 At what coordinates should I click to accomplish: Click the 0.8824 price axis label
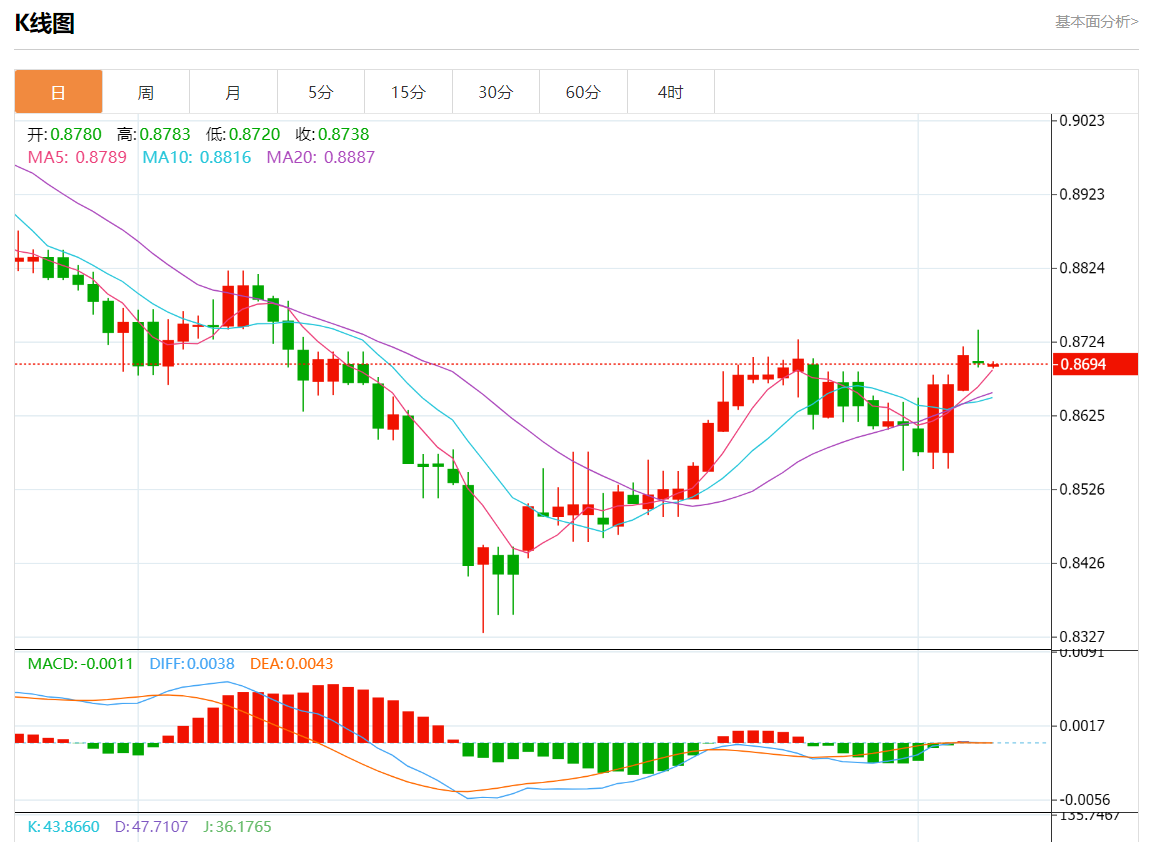click(1082, 268)
